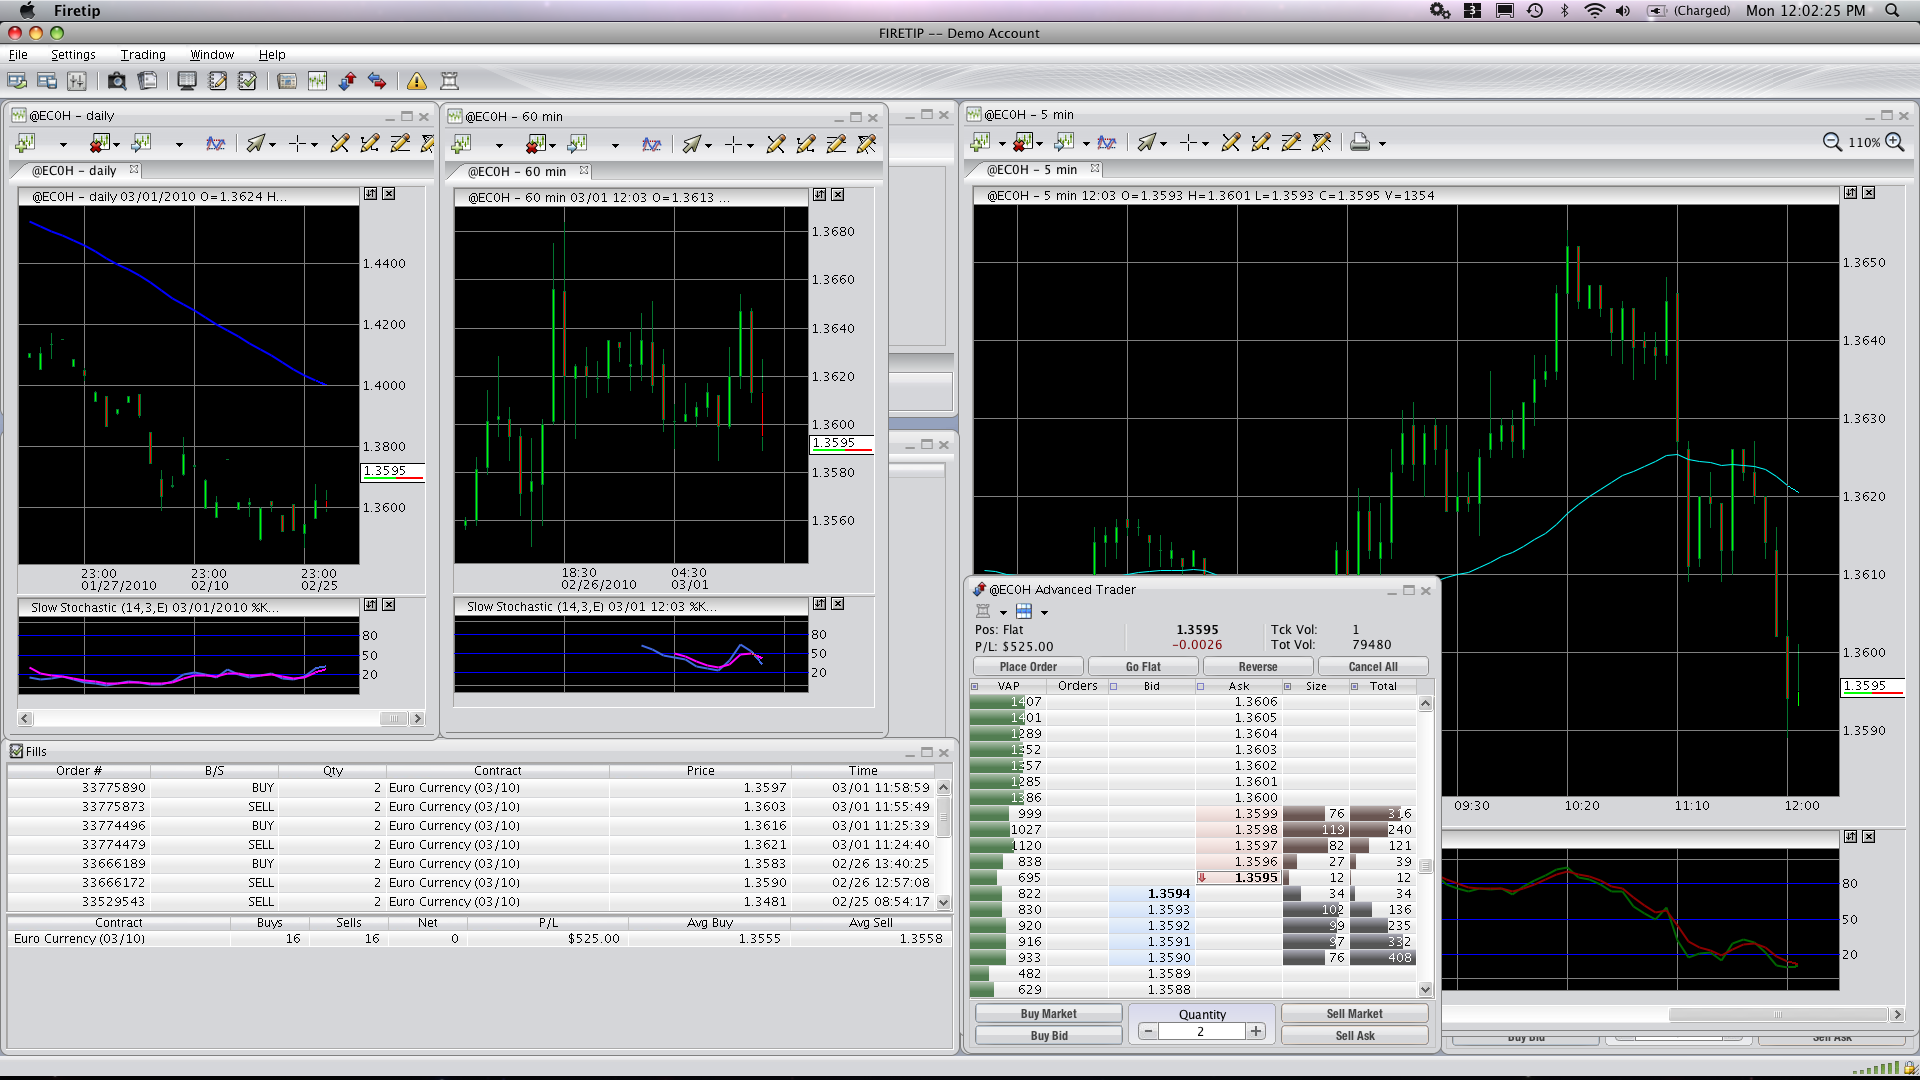Viewport: 1920px width, 1080px height.
Task: Select pointer arrow tool in 60 min chart
Action: click(691, 145)
